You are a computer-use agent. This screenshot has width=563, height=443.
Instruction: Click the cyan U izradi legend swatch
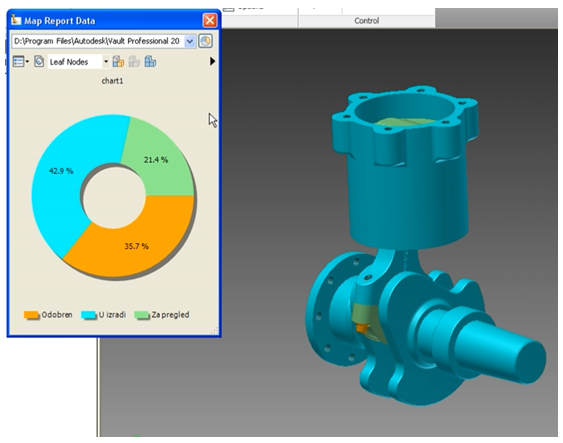point(89,315)
